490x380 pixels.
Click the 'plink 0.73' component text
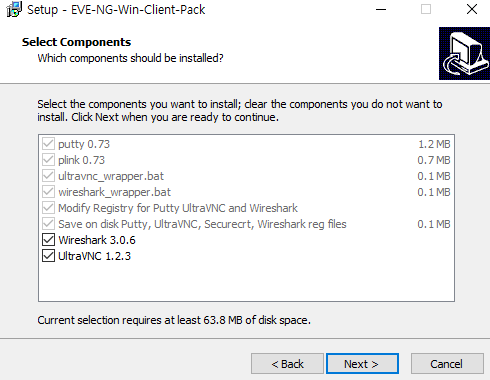[82, 160]
